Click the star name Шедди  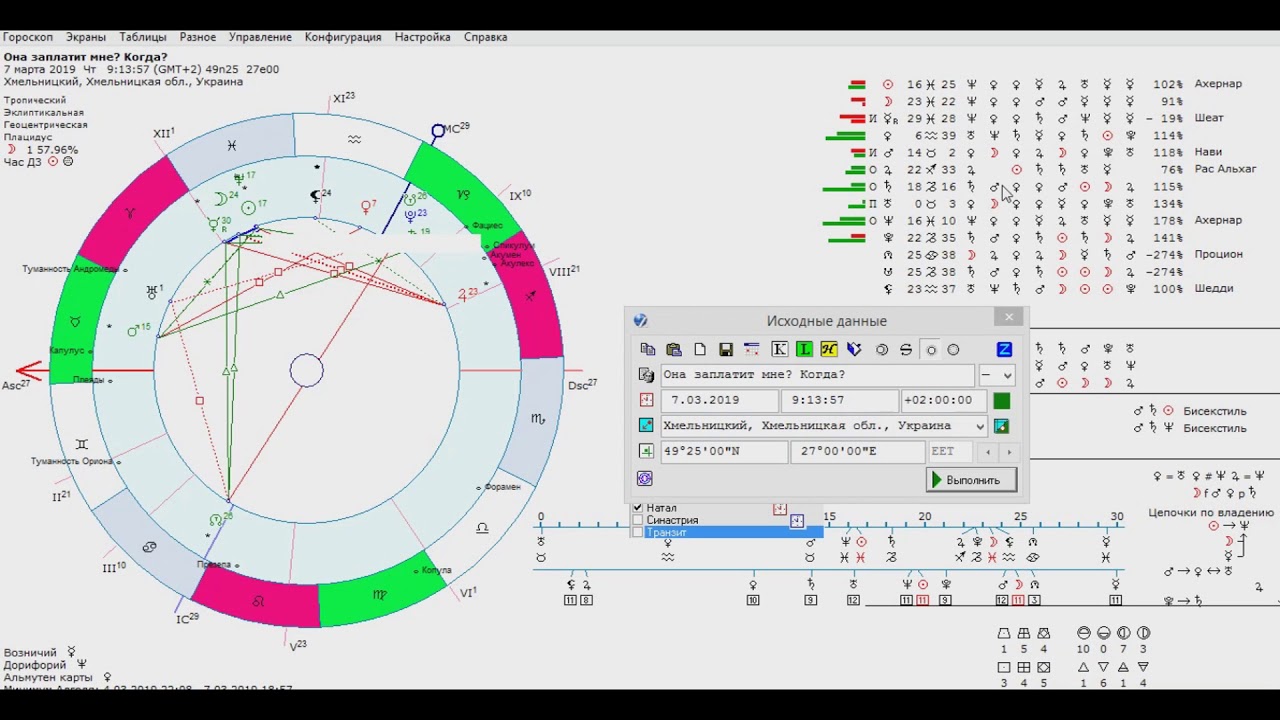(x=1214, y=288)
